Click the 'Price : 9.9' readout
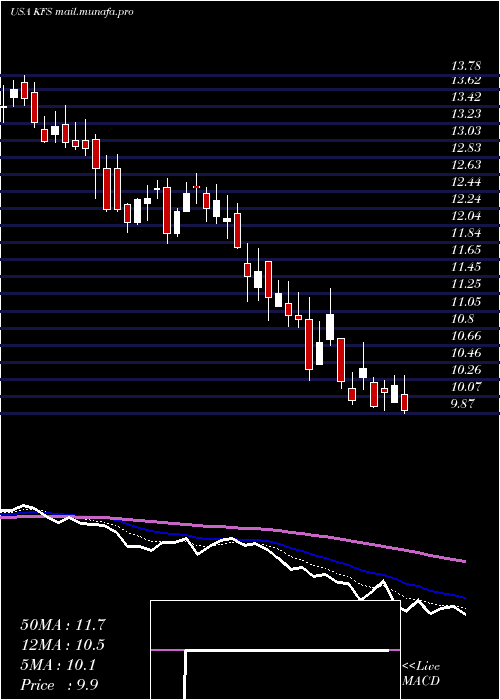Image resolution: width=500 pixels, height=700 pixels. [59, 685]
